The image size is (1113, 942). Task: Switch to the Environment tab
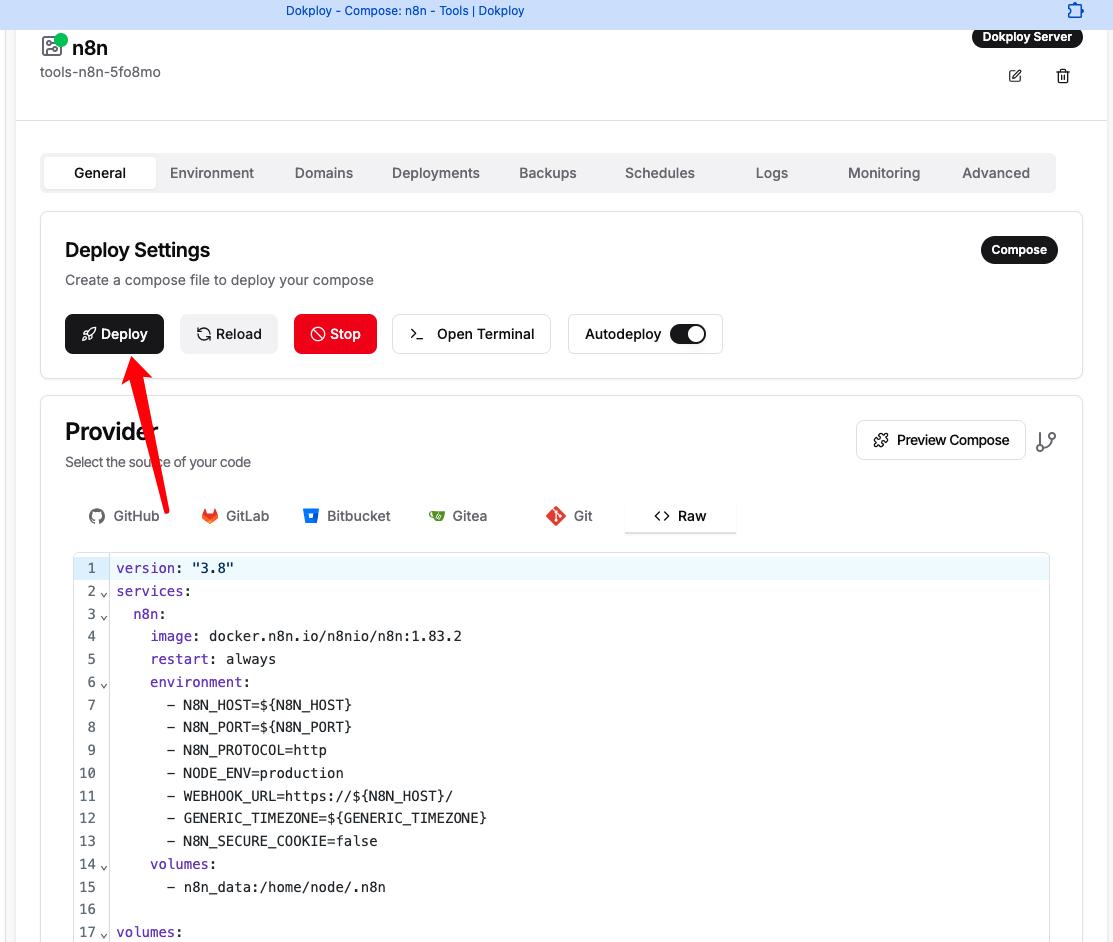212,173
